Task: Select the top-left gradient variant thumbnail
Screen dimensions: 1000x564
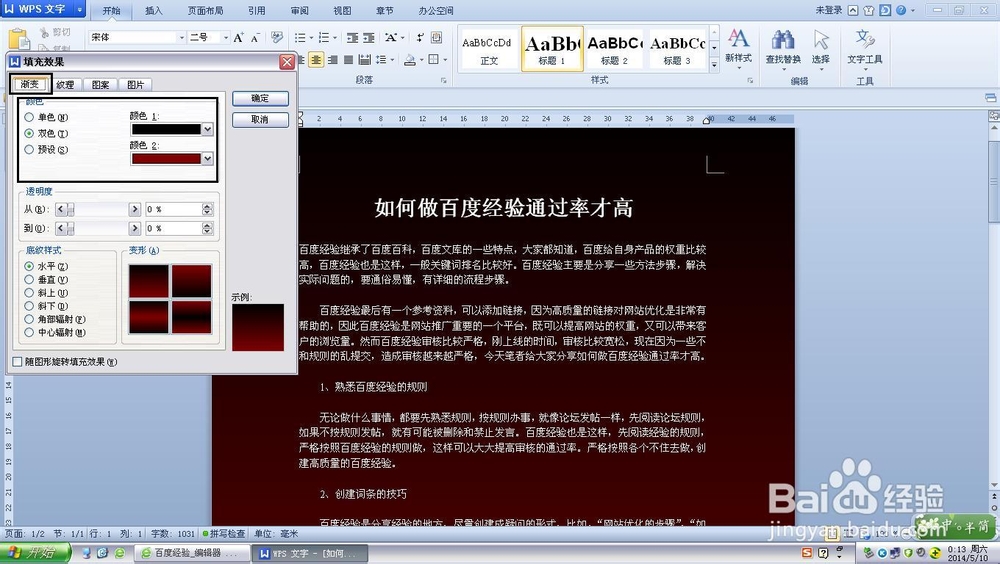Action: click(149, 281)
